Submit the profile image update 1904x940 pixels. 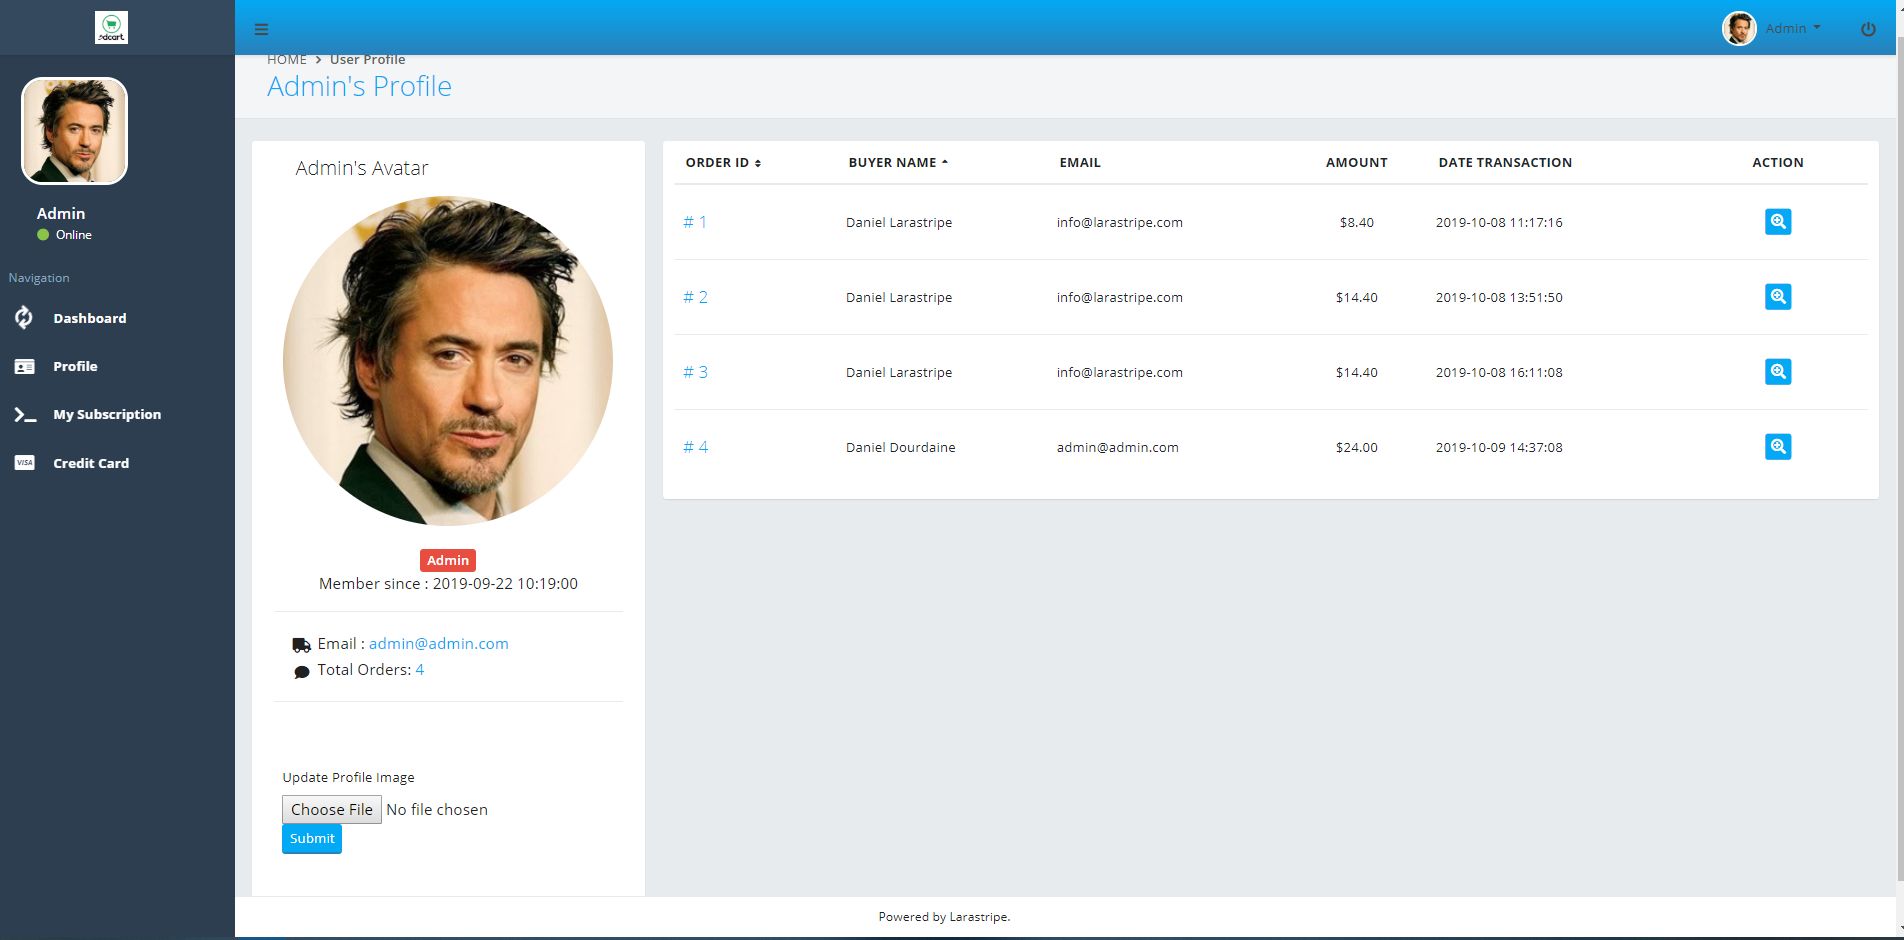tap(312, 839)
